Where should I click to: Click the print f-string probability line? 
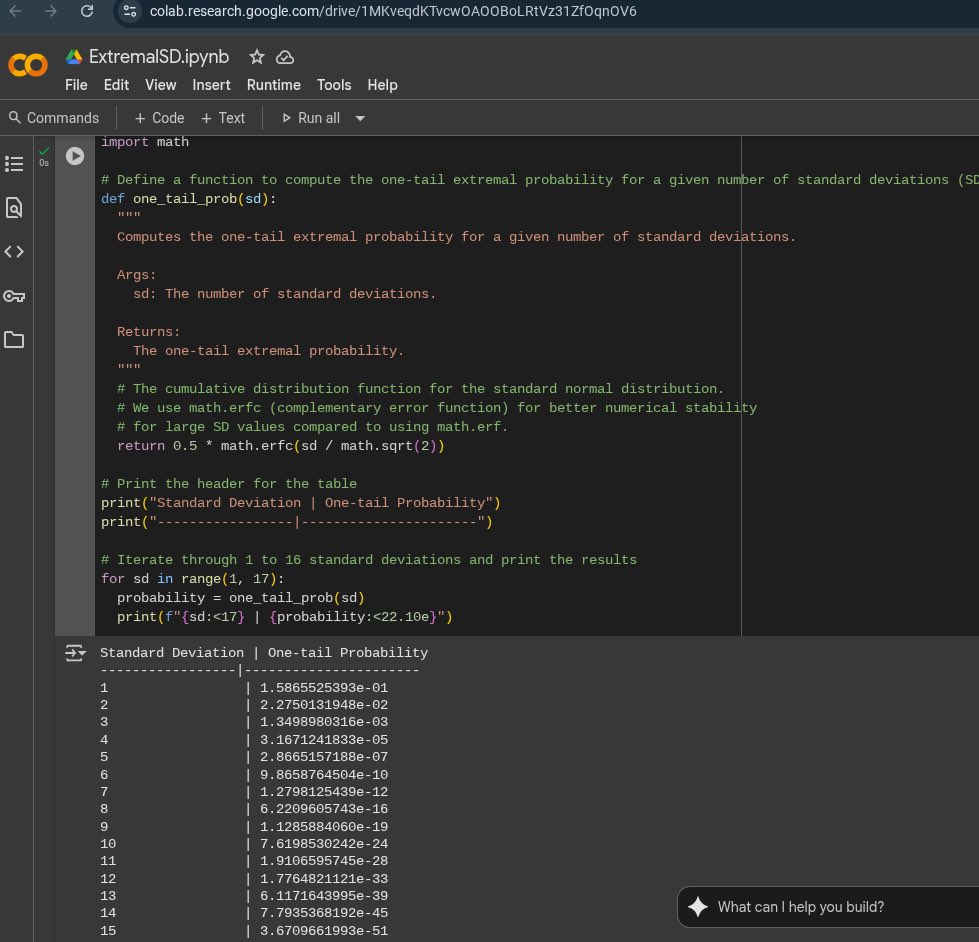(285, 617)
